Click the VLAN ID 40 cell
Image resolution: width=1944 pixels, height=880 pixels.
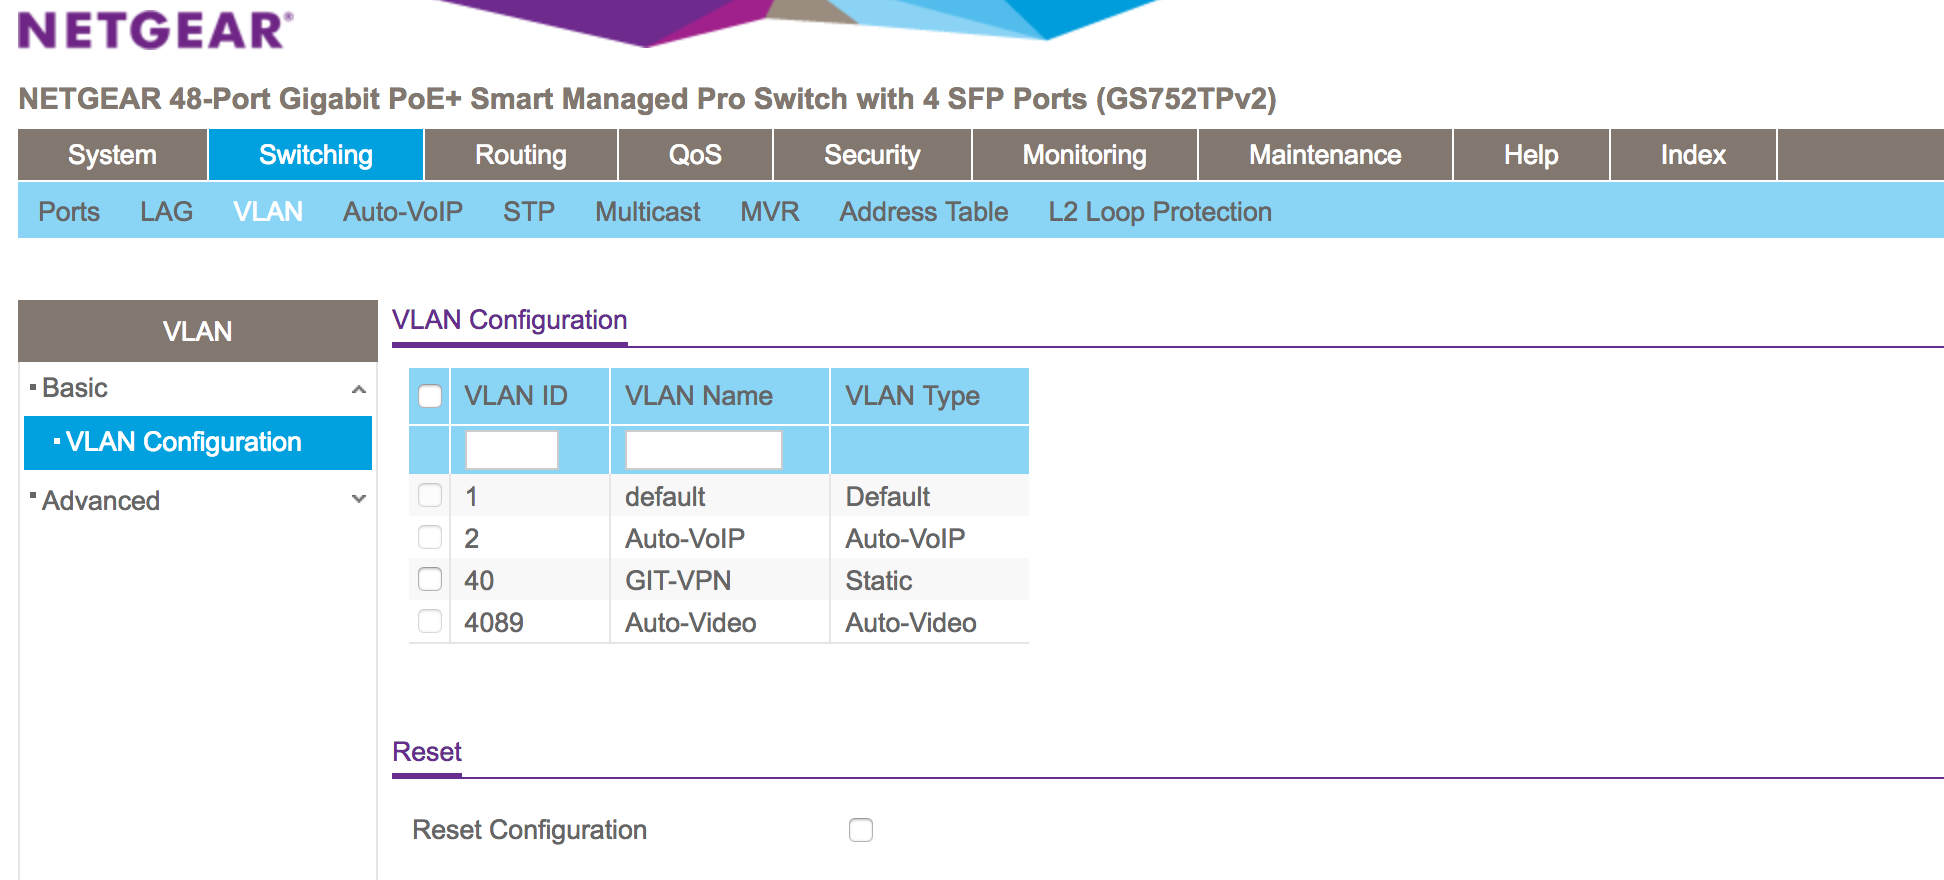pyautogui.click(x=530, y=580)
